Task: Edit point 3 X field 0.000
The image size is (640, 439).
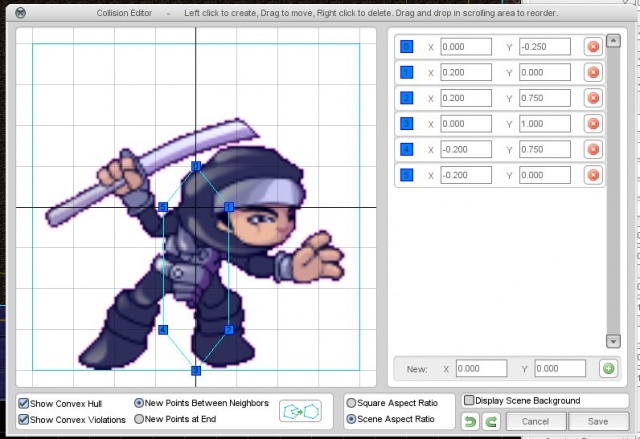Action: [466, 124]
